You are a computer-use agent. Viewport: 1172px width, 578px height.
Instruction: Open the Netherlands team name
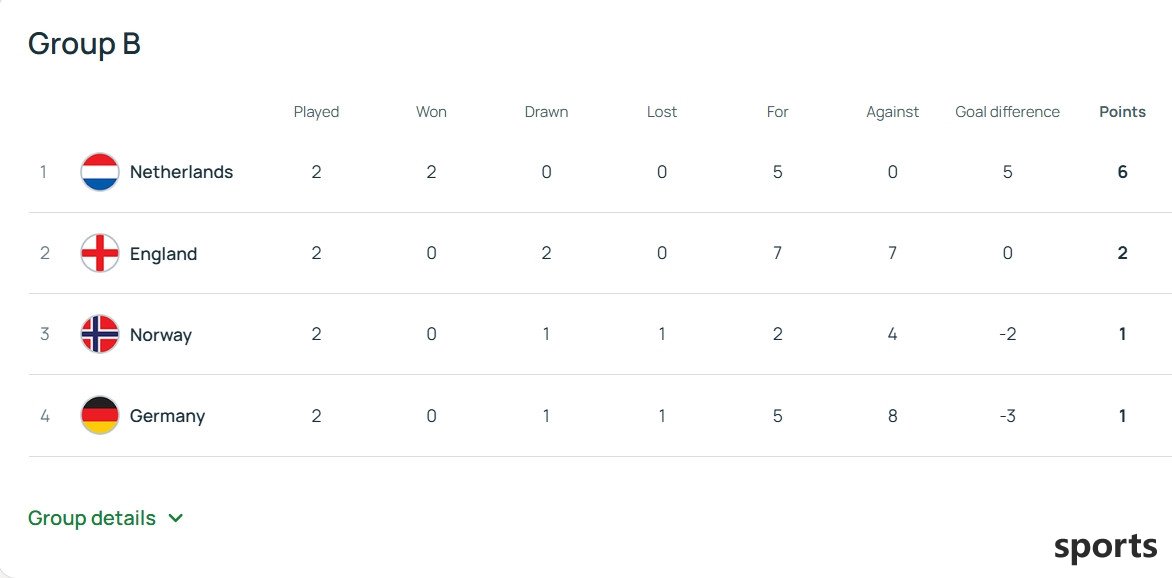point(182,172)
